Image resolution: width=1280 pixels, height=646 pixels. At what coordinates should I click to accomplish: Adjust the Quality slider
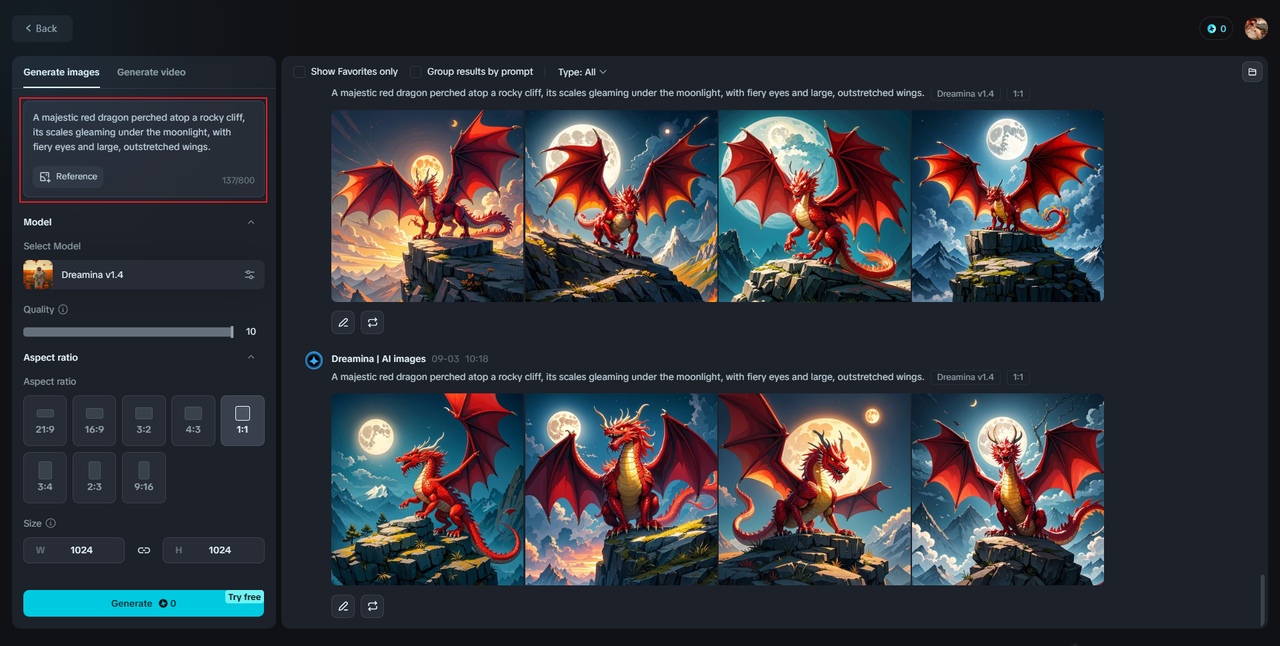[x=128, y=332]
